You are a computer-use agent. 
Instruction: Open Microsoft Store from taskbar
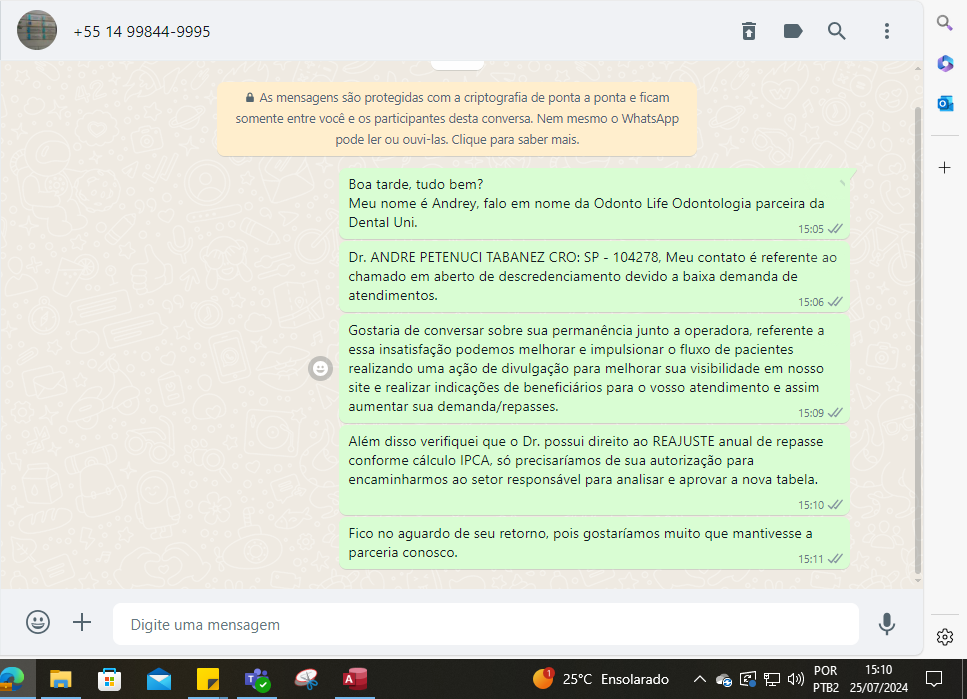point(109,679)
